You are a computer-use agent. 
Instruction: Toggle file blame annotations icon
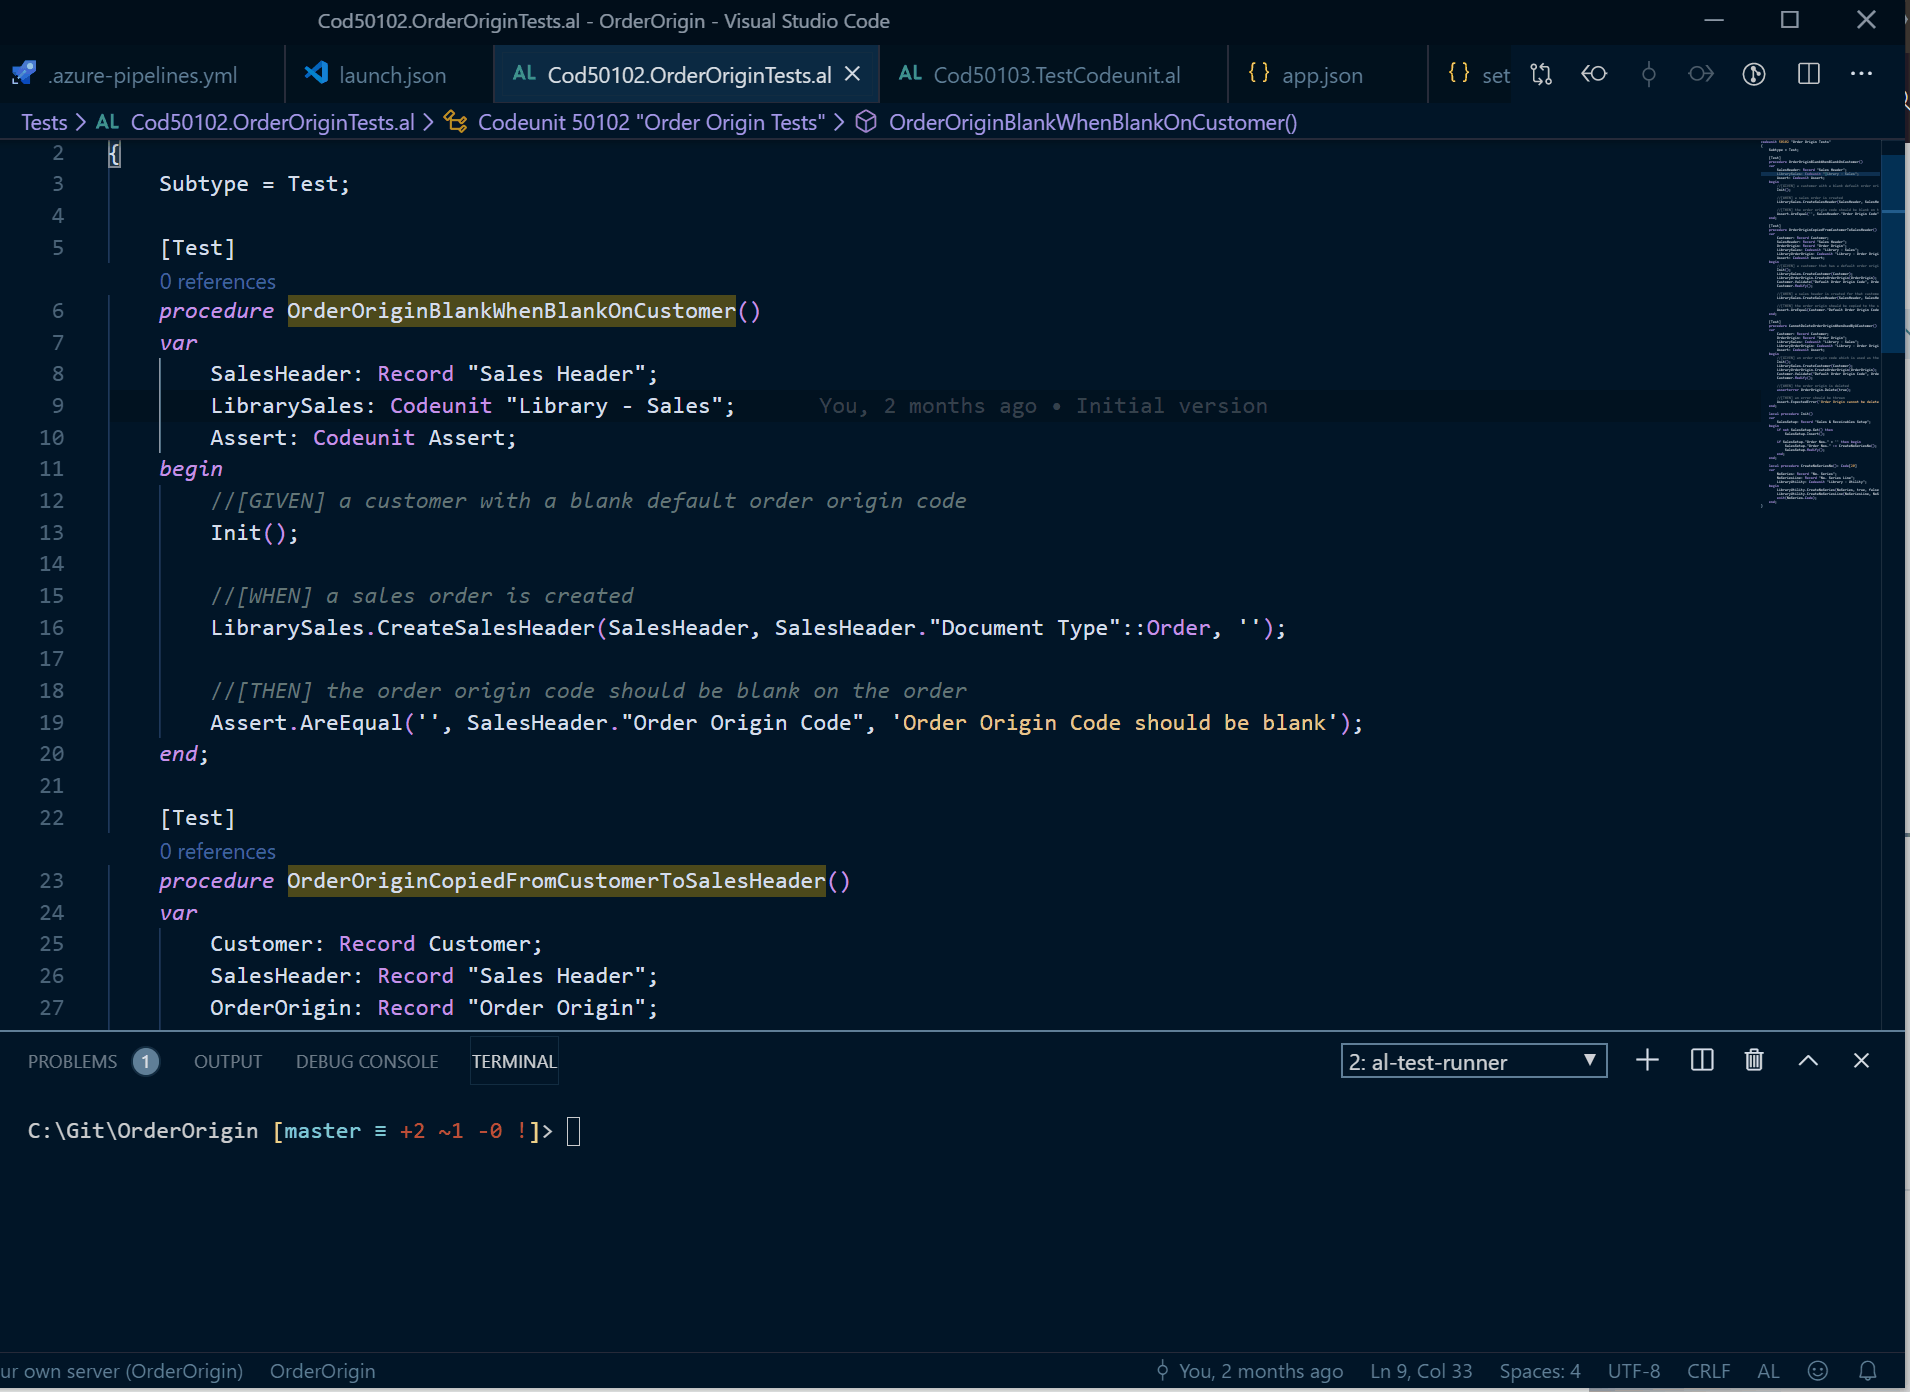click(x=1754, y=74)
